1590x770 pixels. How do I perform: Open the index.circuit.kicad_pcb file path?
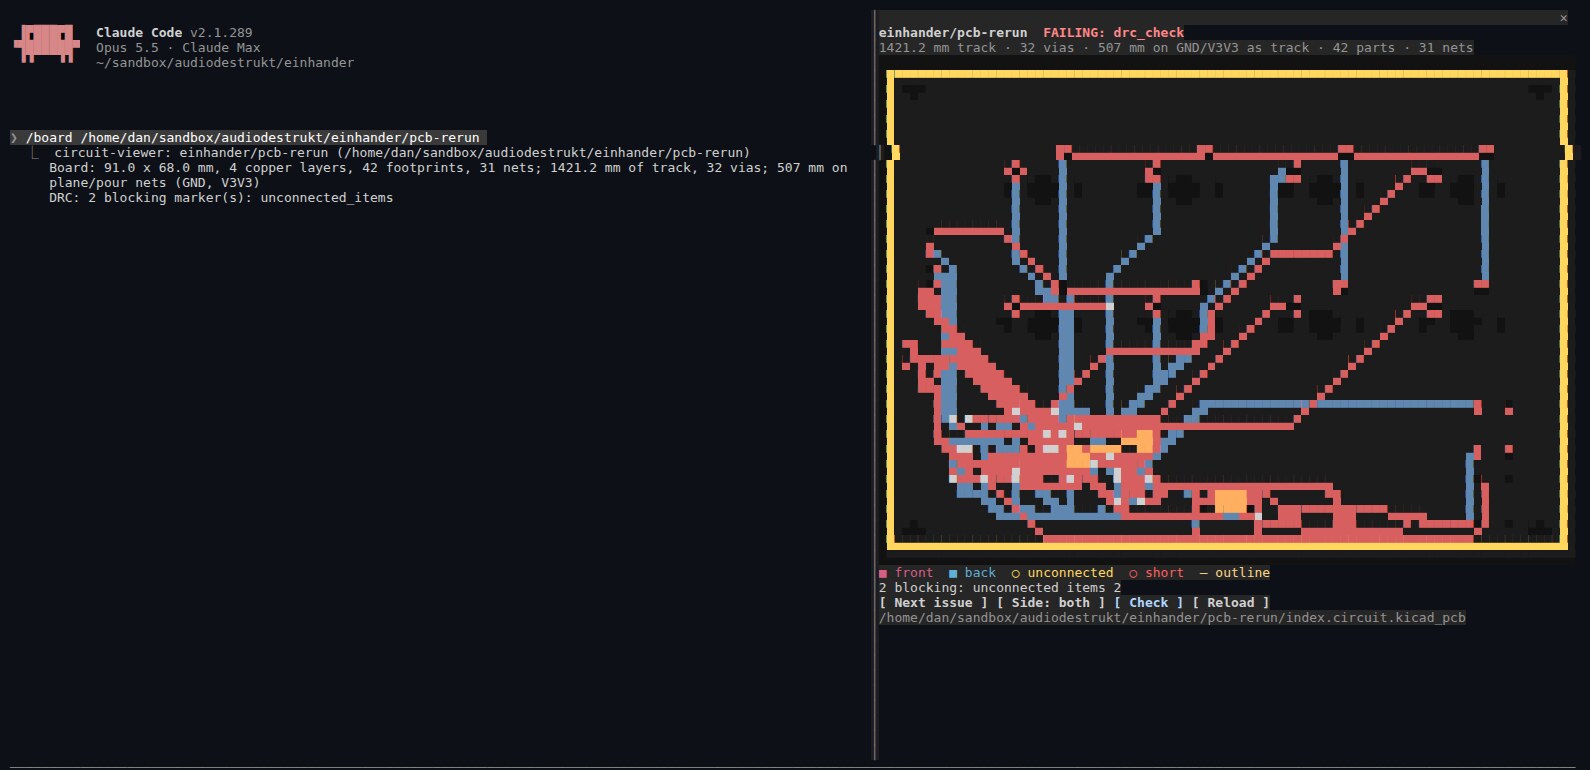click(1172, 618)
